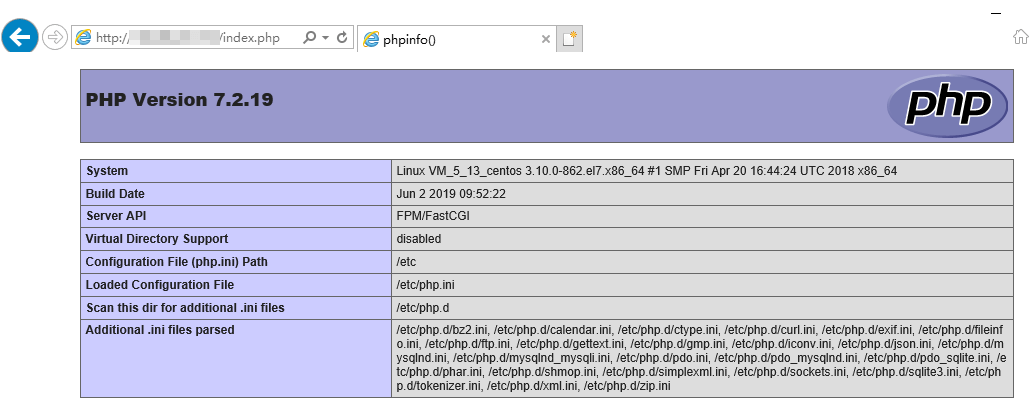1032x398 pixels.
Task: Click the PHP logo image
Action: tap(947, 106)
